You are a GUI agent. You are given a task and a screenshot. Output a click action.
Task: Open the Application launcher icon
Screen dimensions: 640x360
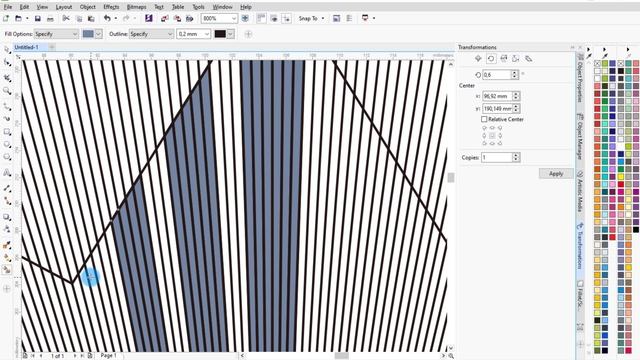[x=365, y=18]
